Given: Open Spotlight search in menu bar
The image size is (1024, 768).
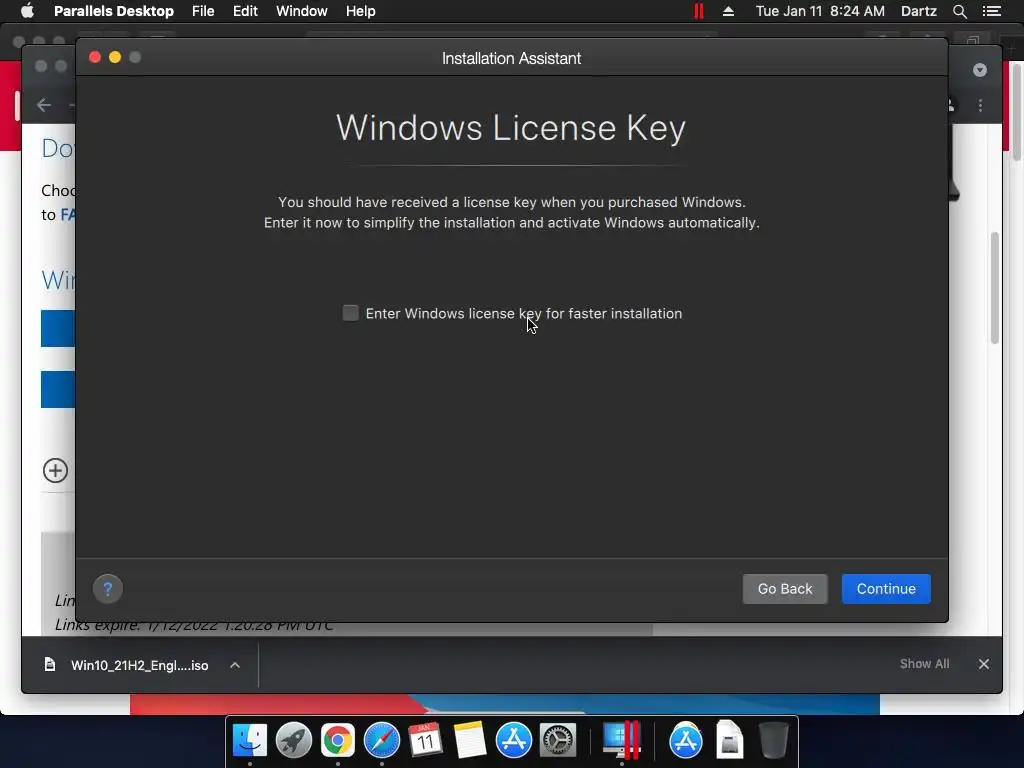Looking at the screenshot, I should (959, 11).
